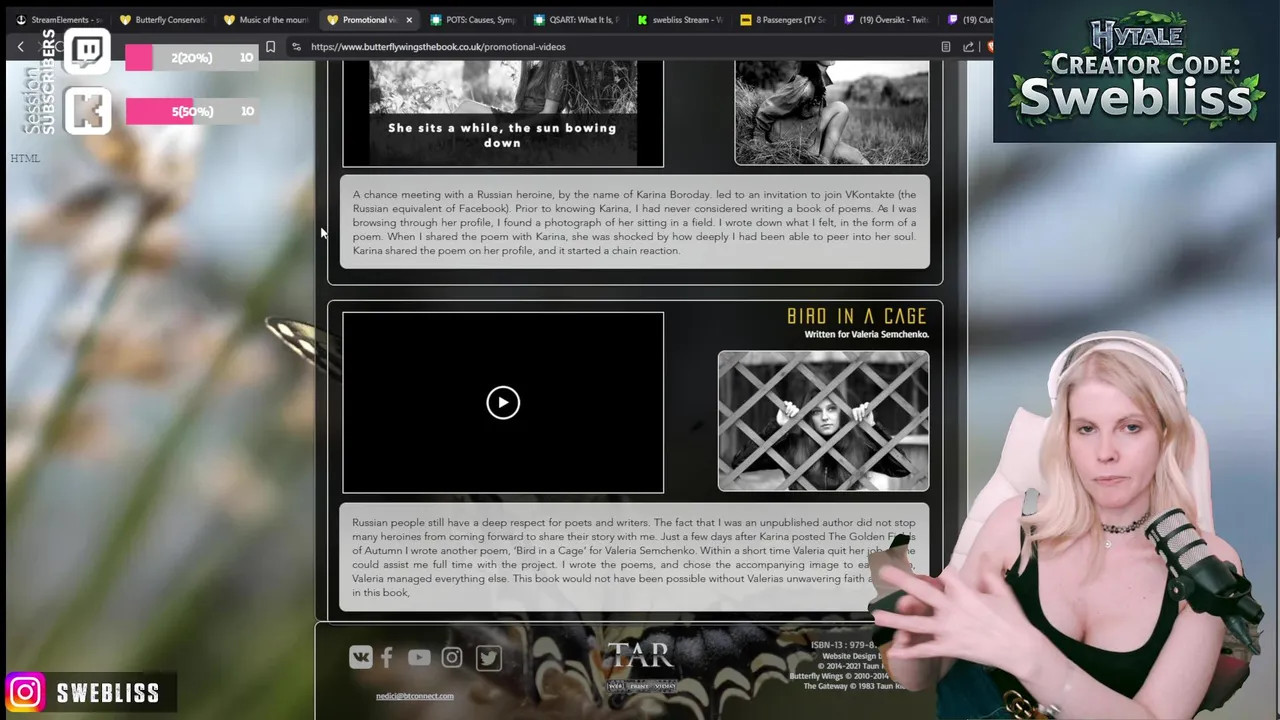Switch to the Music of the mountain tab
Screen dimensions: 1280x720
coord(266,19)
